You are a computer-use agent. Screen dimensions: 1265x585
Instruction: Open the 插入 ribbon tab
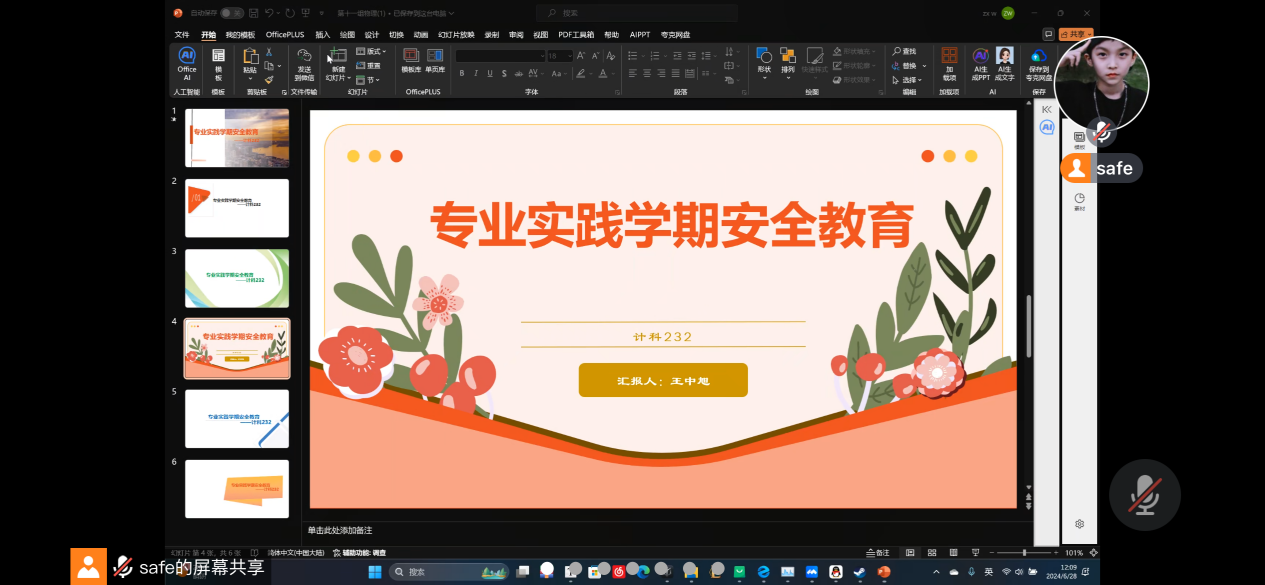point(322,34)
